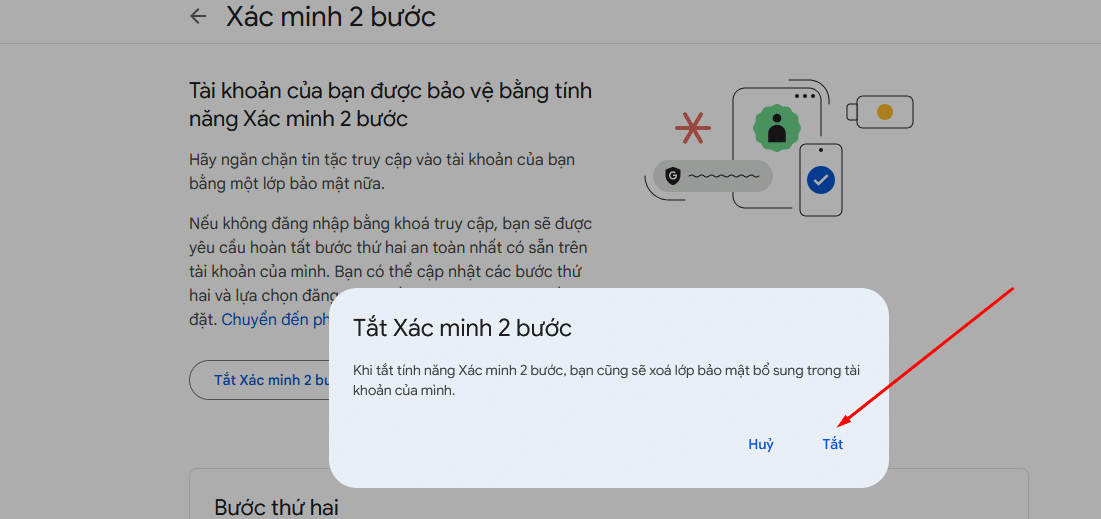
Task: Click the page title Xác minh 2 bước
Action: 331,16
